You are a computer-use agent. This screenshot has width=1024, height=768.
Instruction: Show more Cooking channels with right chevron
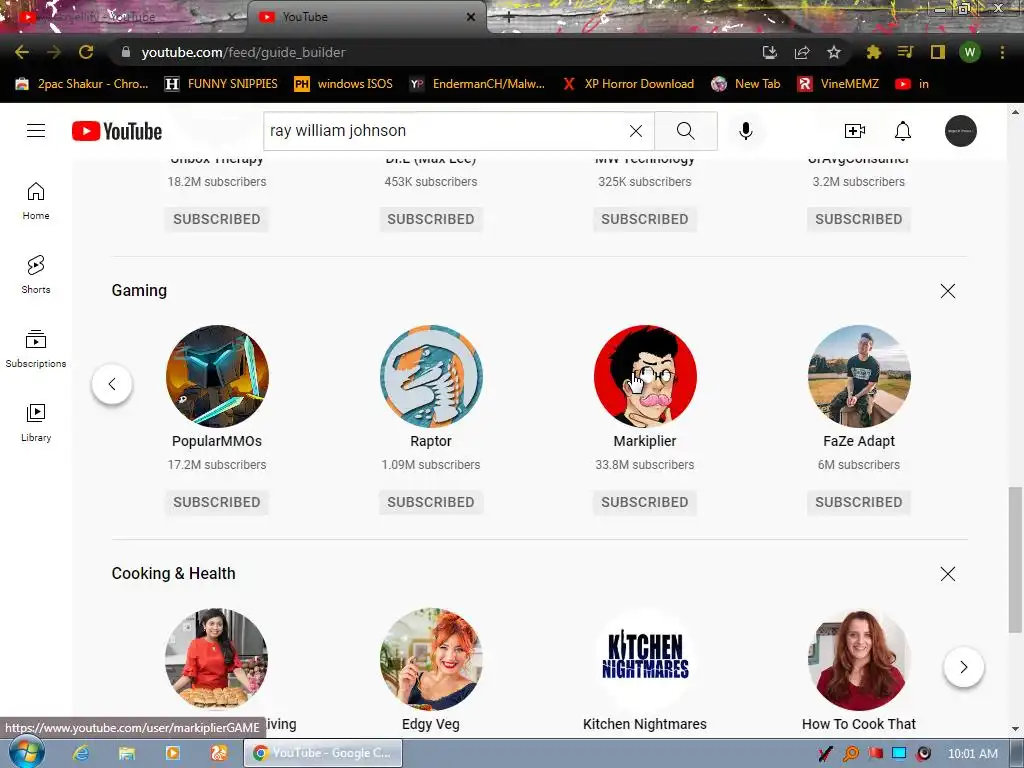click(x=963, y=667)
